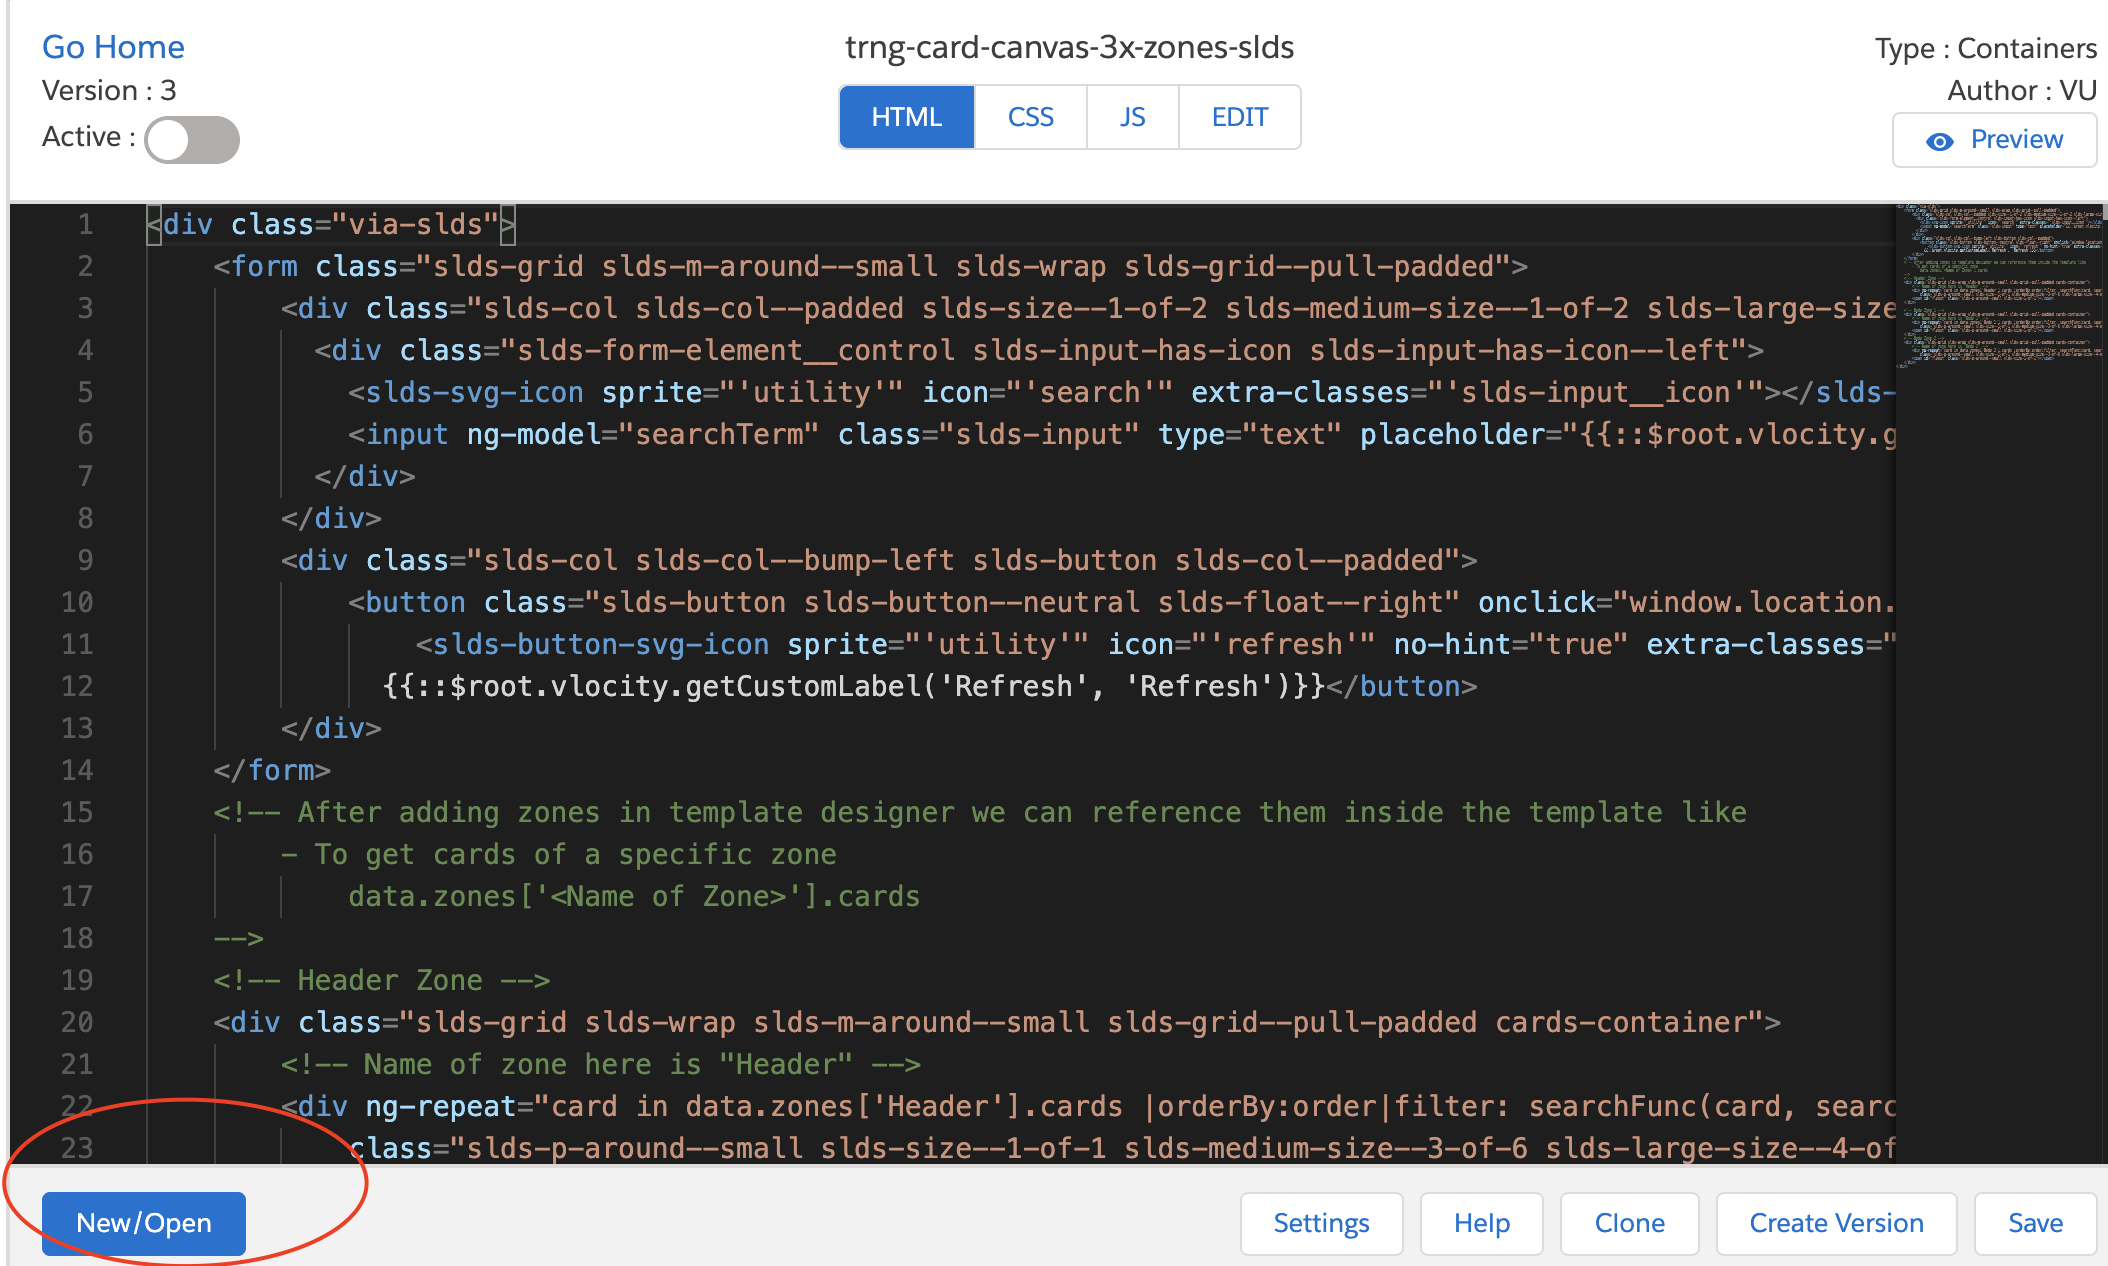Click the Preview button
This screenshot has width=2108, height=1266.
click(x=1995, y=140)
